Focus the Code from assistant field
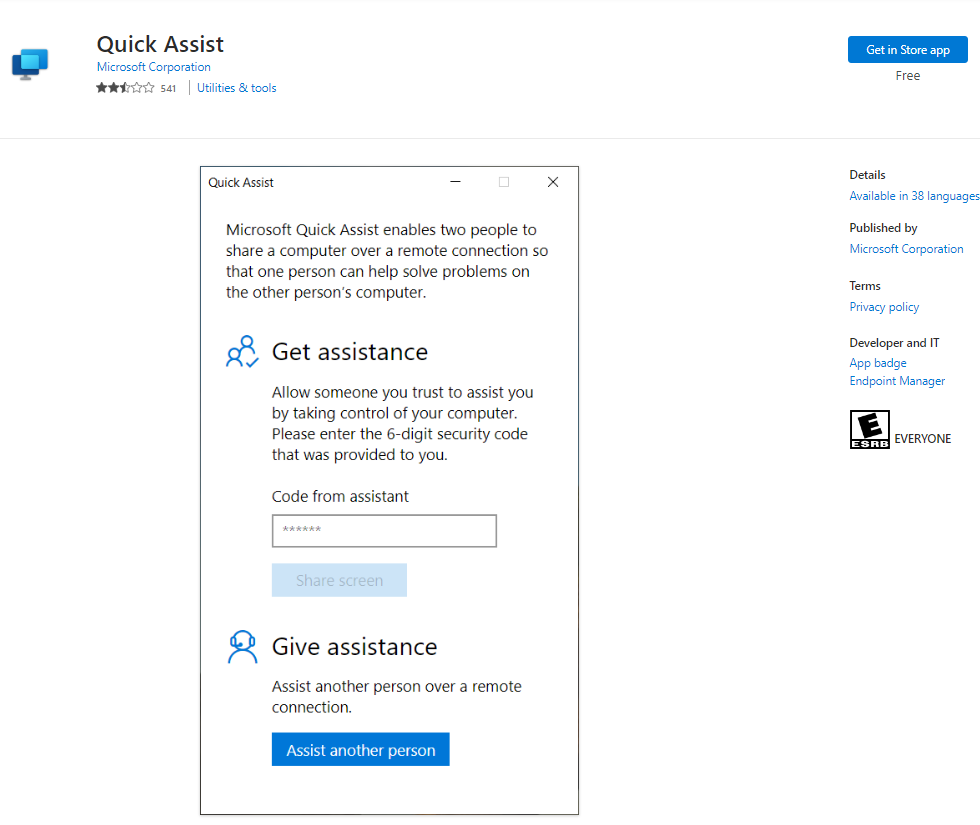 pyautogui.click(x=384, y=531)
